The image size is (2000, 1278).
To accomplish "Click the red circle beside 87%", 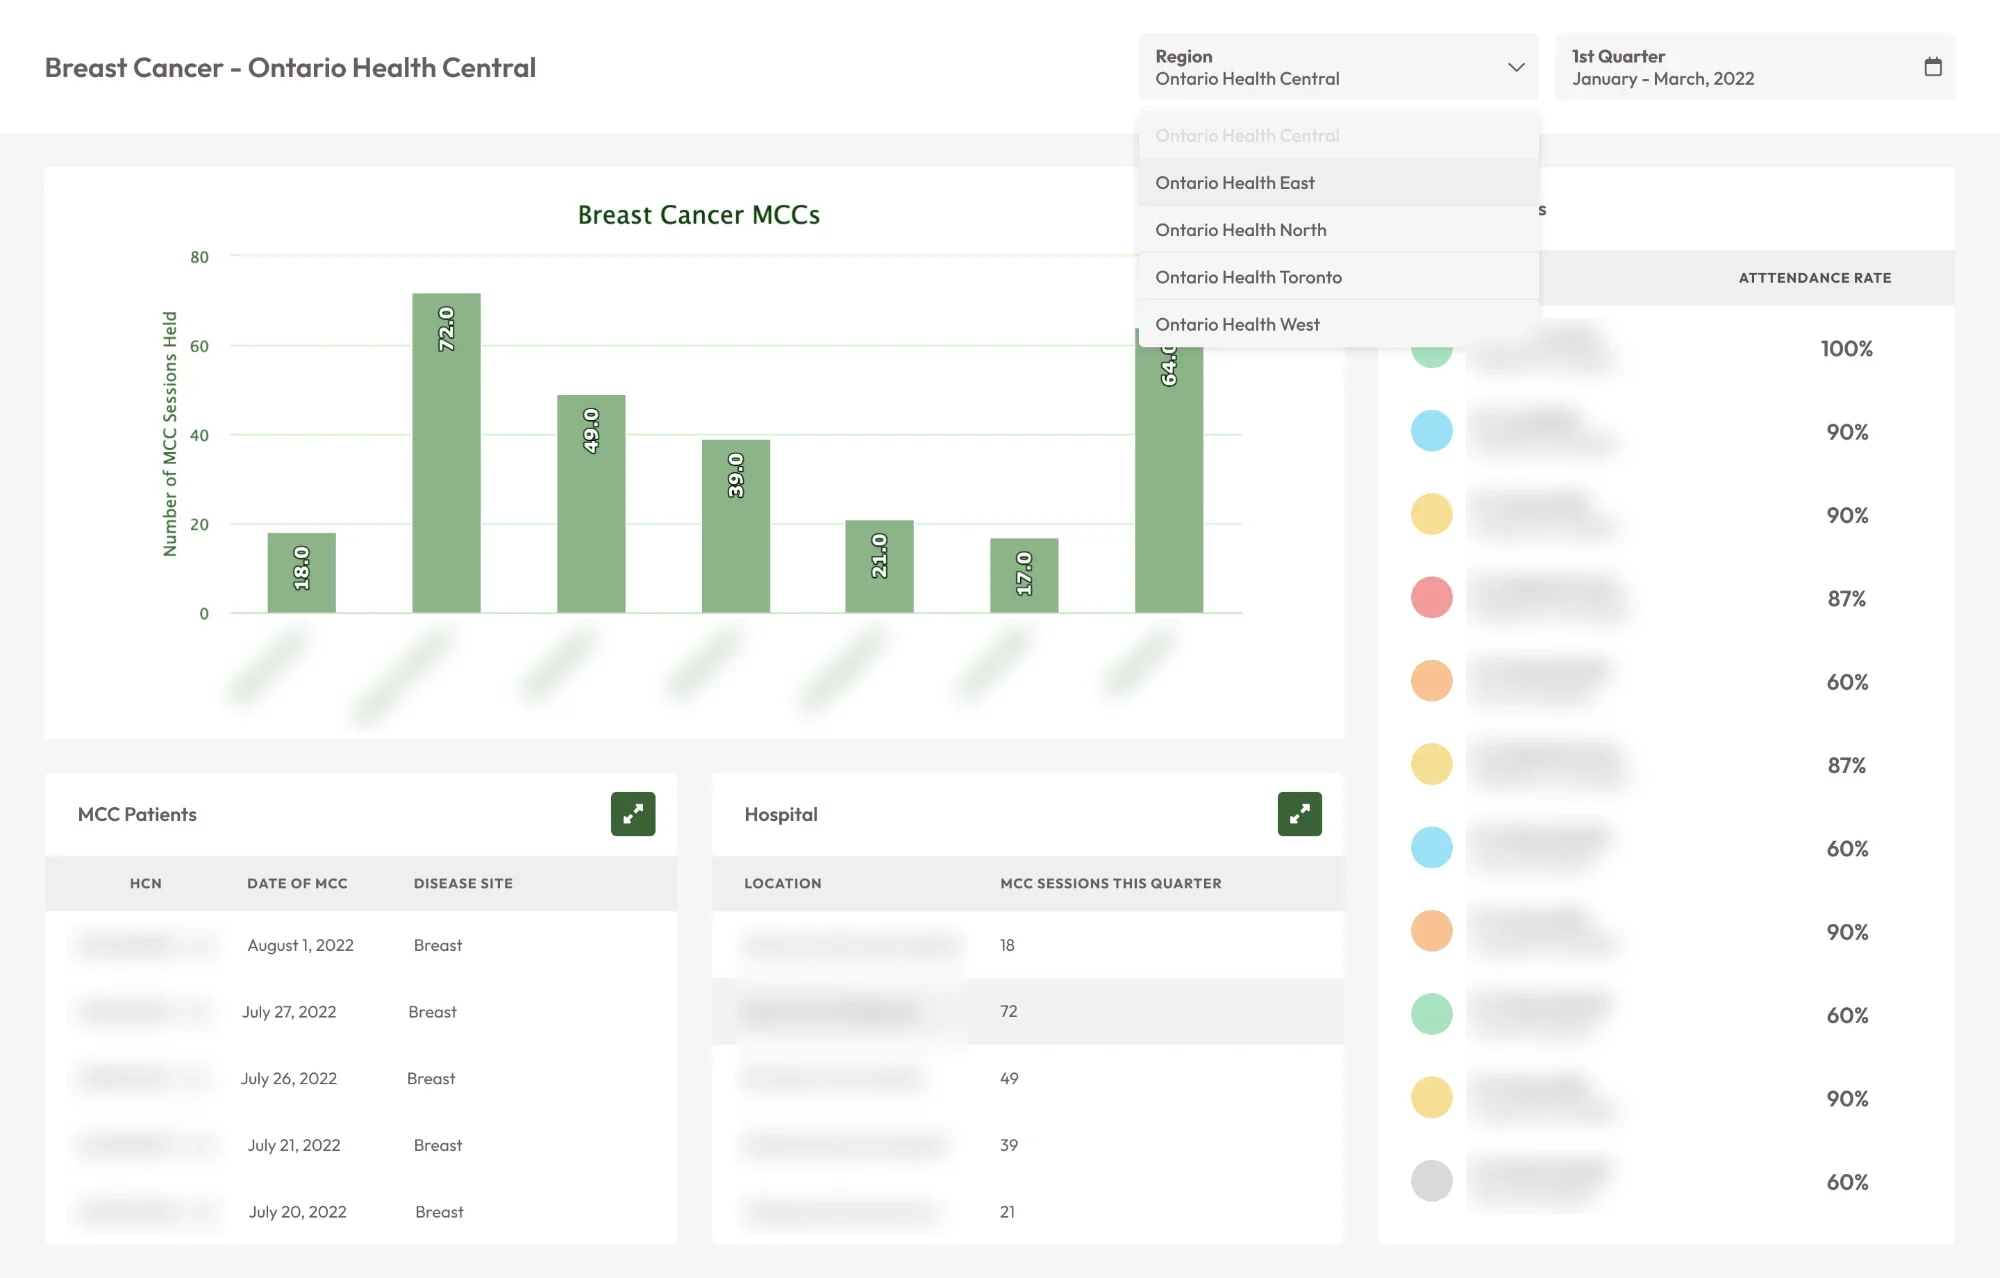I will (1431, 598).
